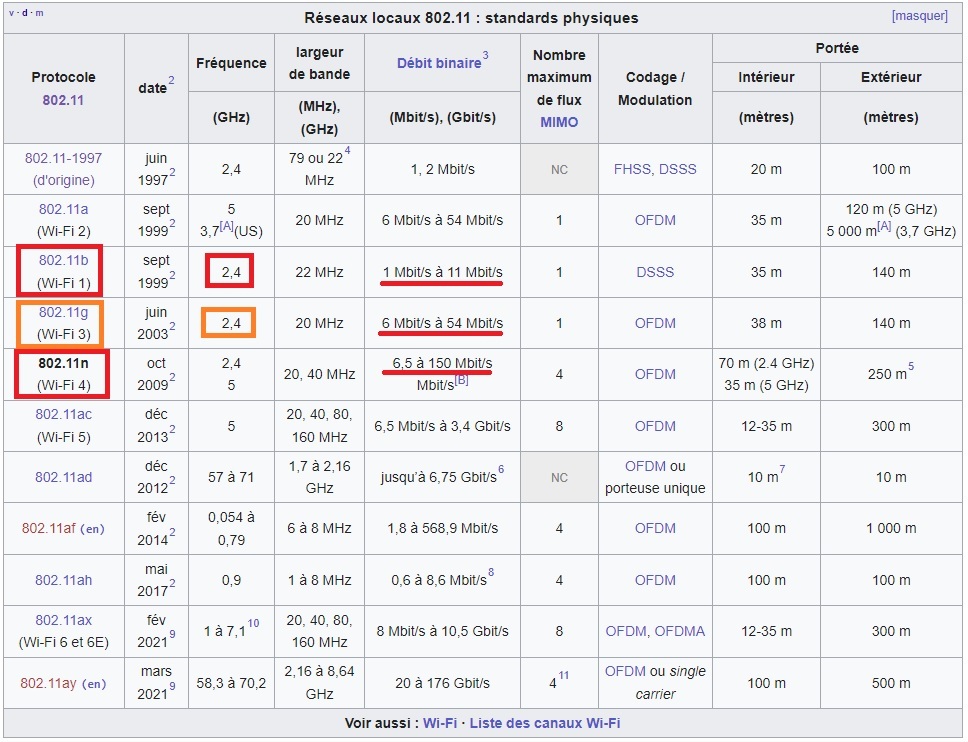Screen dimensions: 968x742
Task: Follow note [B] in 802.11n débit cell
Action: (462, 380)
